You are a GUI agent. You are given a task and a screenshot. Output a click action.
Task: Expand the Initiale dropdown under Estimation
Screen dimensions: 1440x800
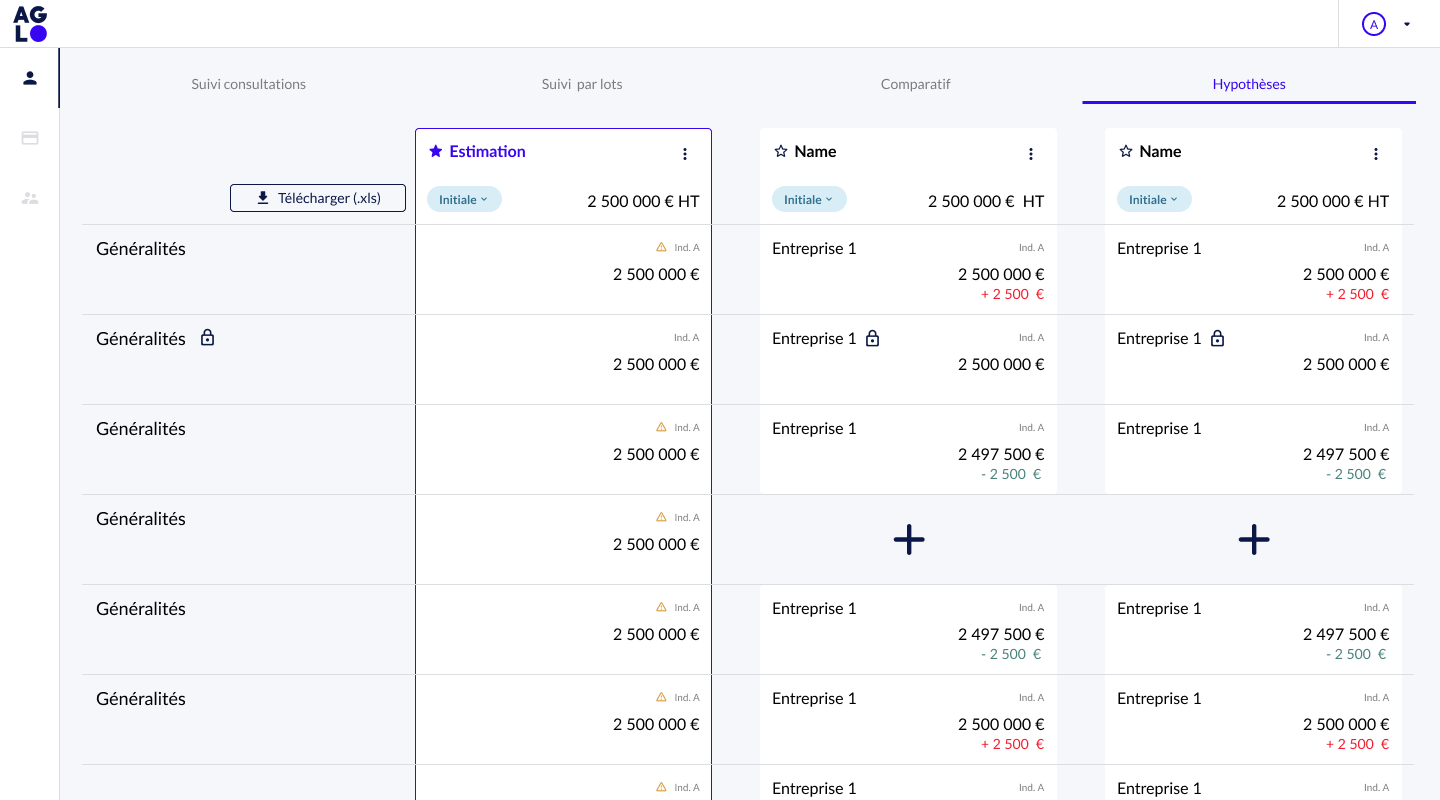click(464, 200)
